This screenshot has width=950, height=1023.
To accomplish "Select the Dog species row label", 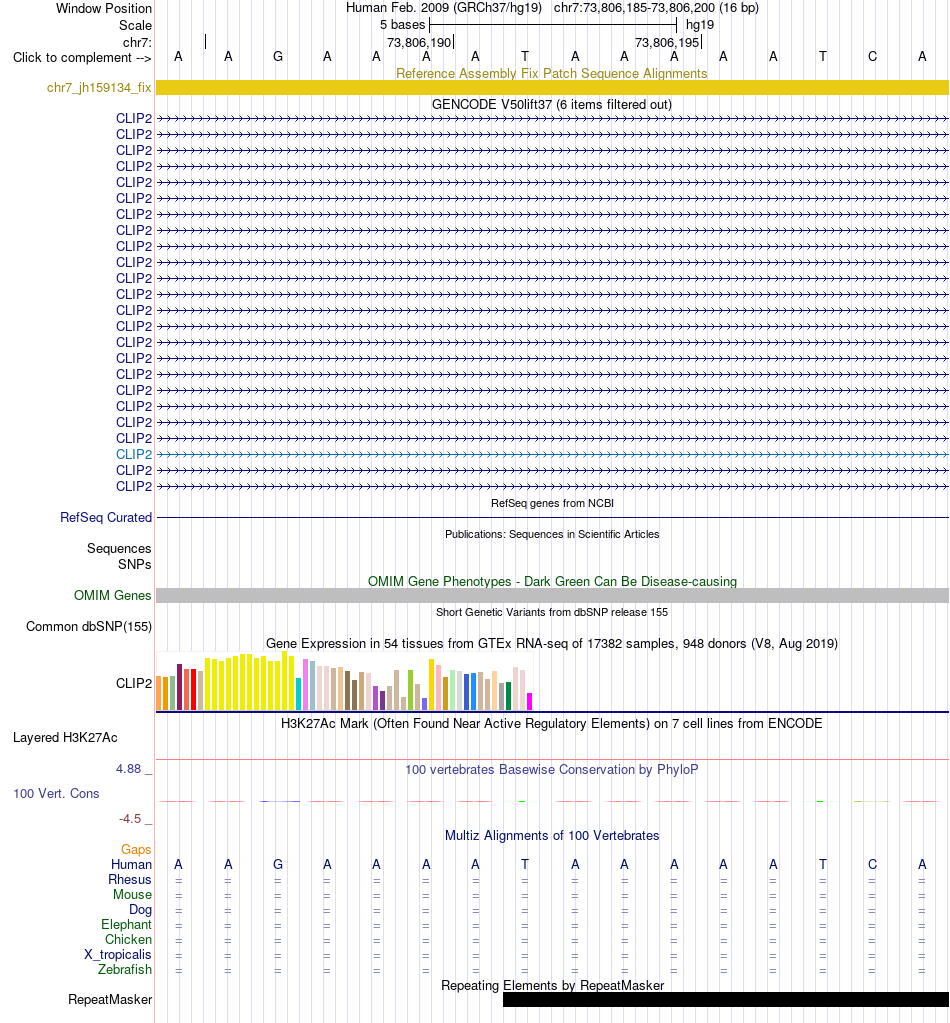I will point(140,909).
